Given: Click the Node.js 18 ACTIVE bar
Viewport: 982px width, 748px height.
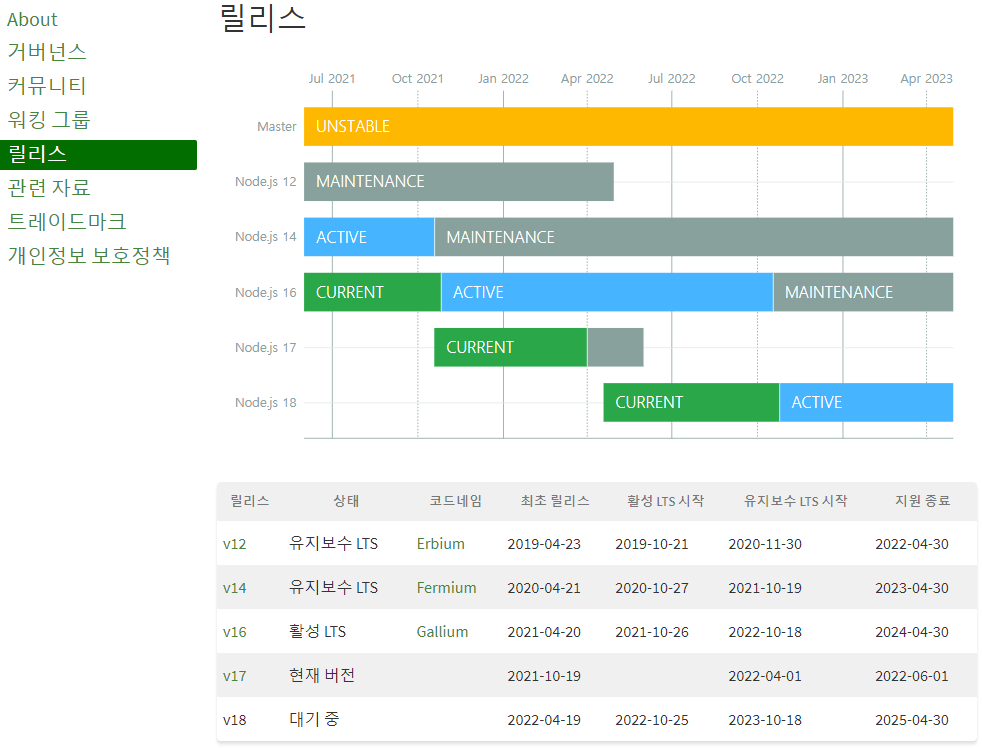Looking at the screenshot, I should click(x=866, y=402).
